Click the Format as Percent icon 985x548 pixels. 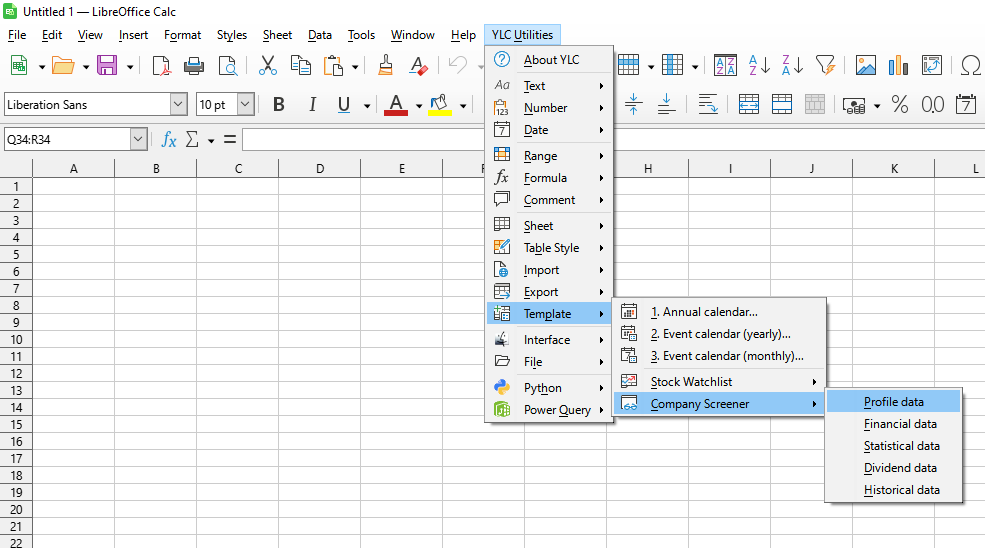(x=900, y=104)
